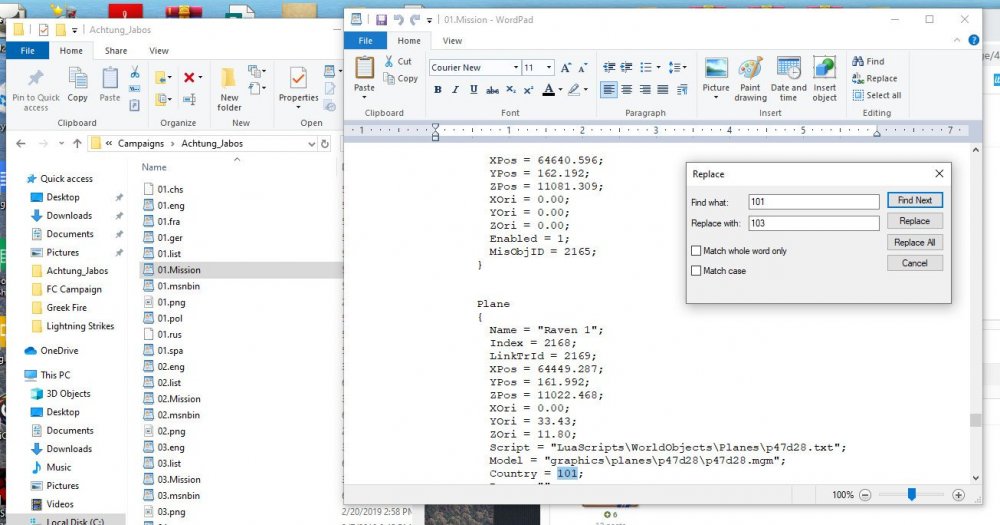Open the Share tab in File Explorer
This screenshot has width=1000, height=525.
click(x=116, y=51)
